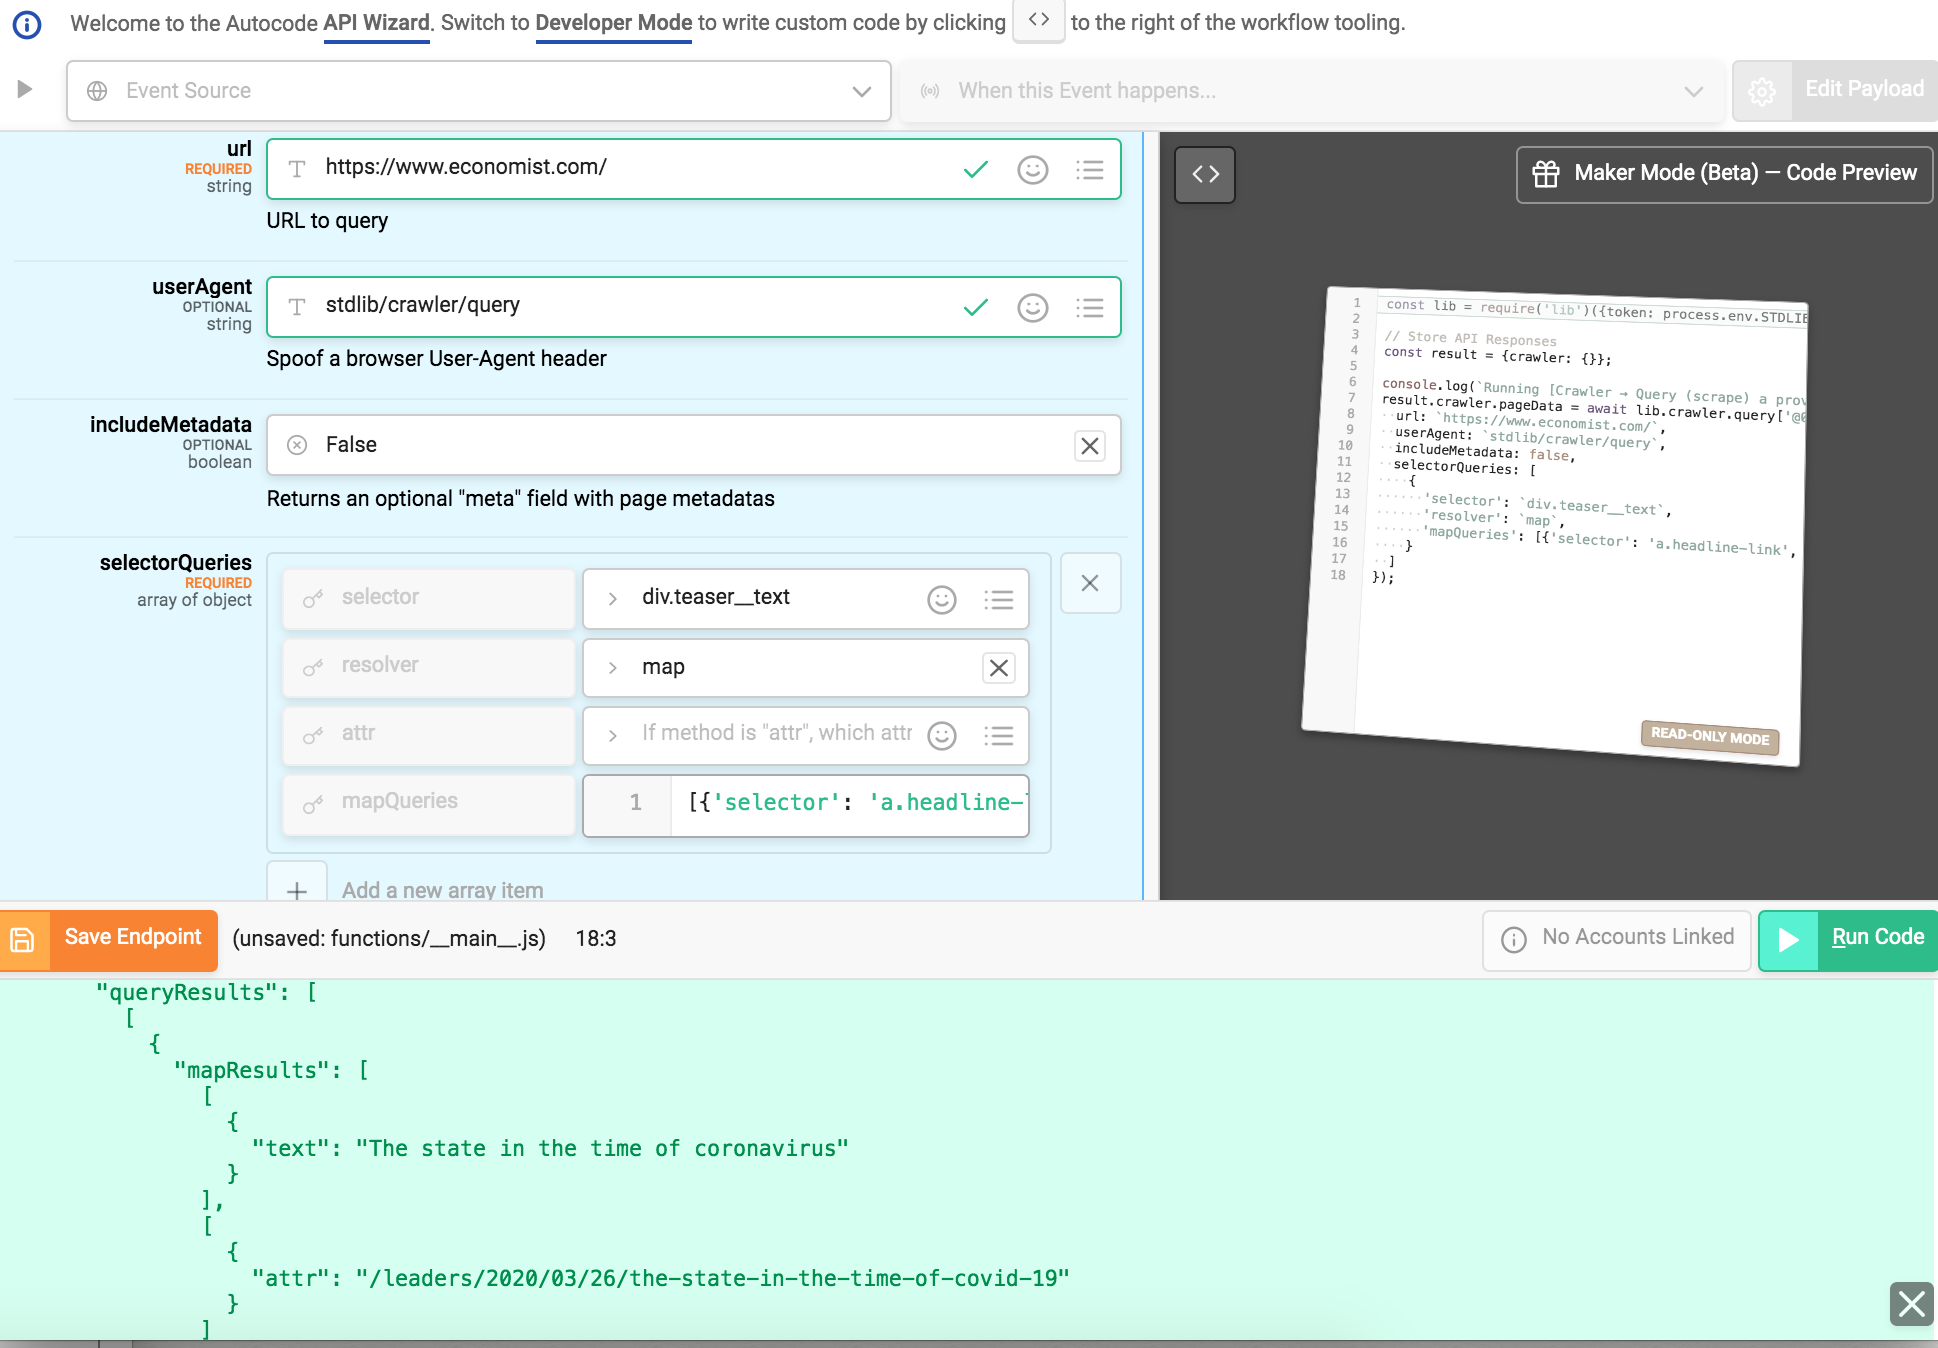Image resolution: width=1938 pixels, height=1348 pixels.
Task: Click the "text" result line about coronavirus
Action: click(550, 1149)
